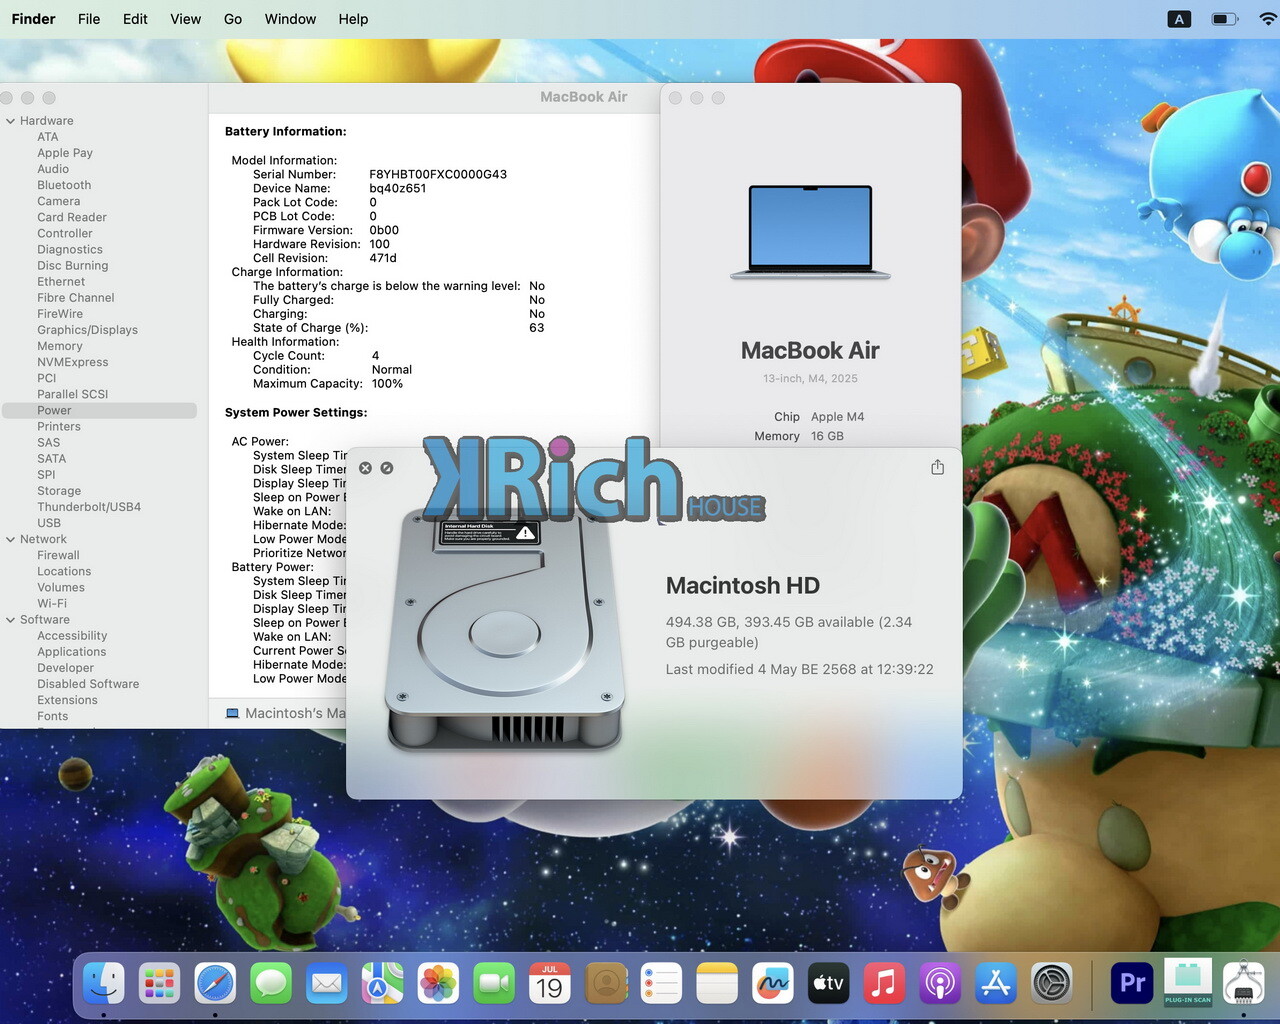This screenshot has height=1024, width=1280.
Task: Select Graphics/Displays in the sidebar
Action: pyautogui.click(x=87, y=330)
